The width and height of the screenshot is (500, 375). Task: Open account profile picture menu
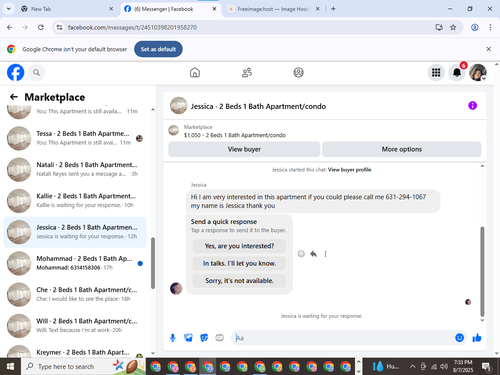click(478, 72)
